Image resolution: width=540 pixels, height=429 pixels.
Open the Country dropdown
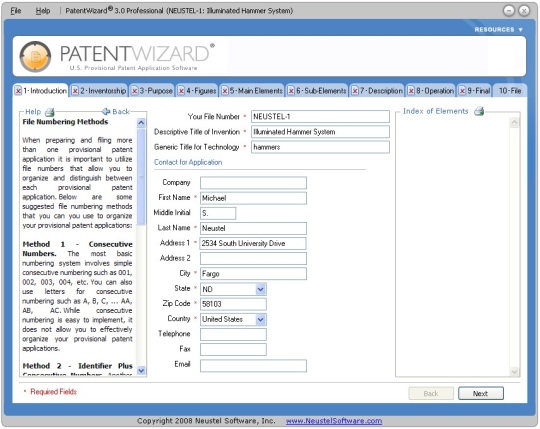point(261,320)
